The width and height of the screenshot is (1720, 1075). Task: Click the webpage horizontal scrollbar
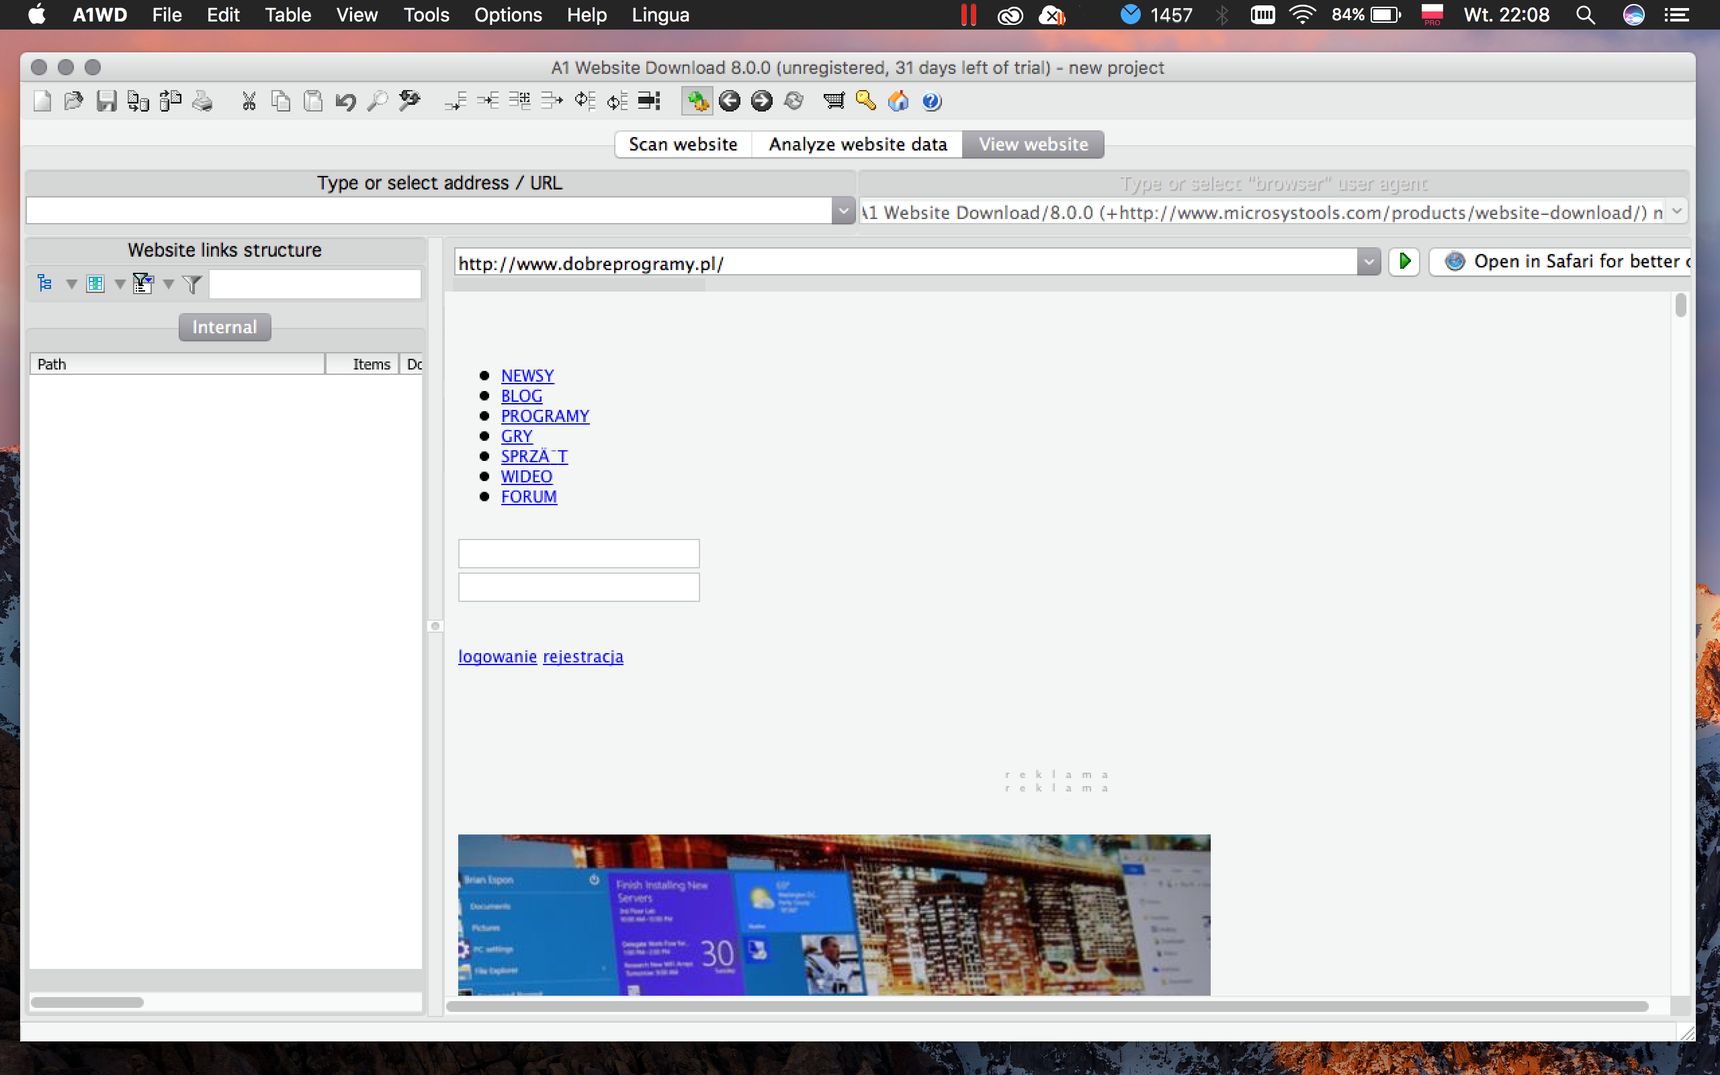[x=1047, y=1006]
